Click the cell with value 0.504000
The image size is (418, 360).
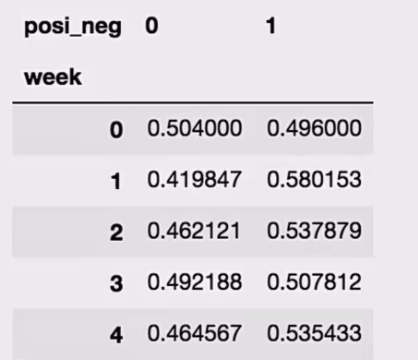[x=195, y=128]
